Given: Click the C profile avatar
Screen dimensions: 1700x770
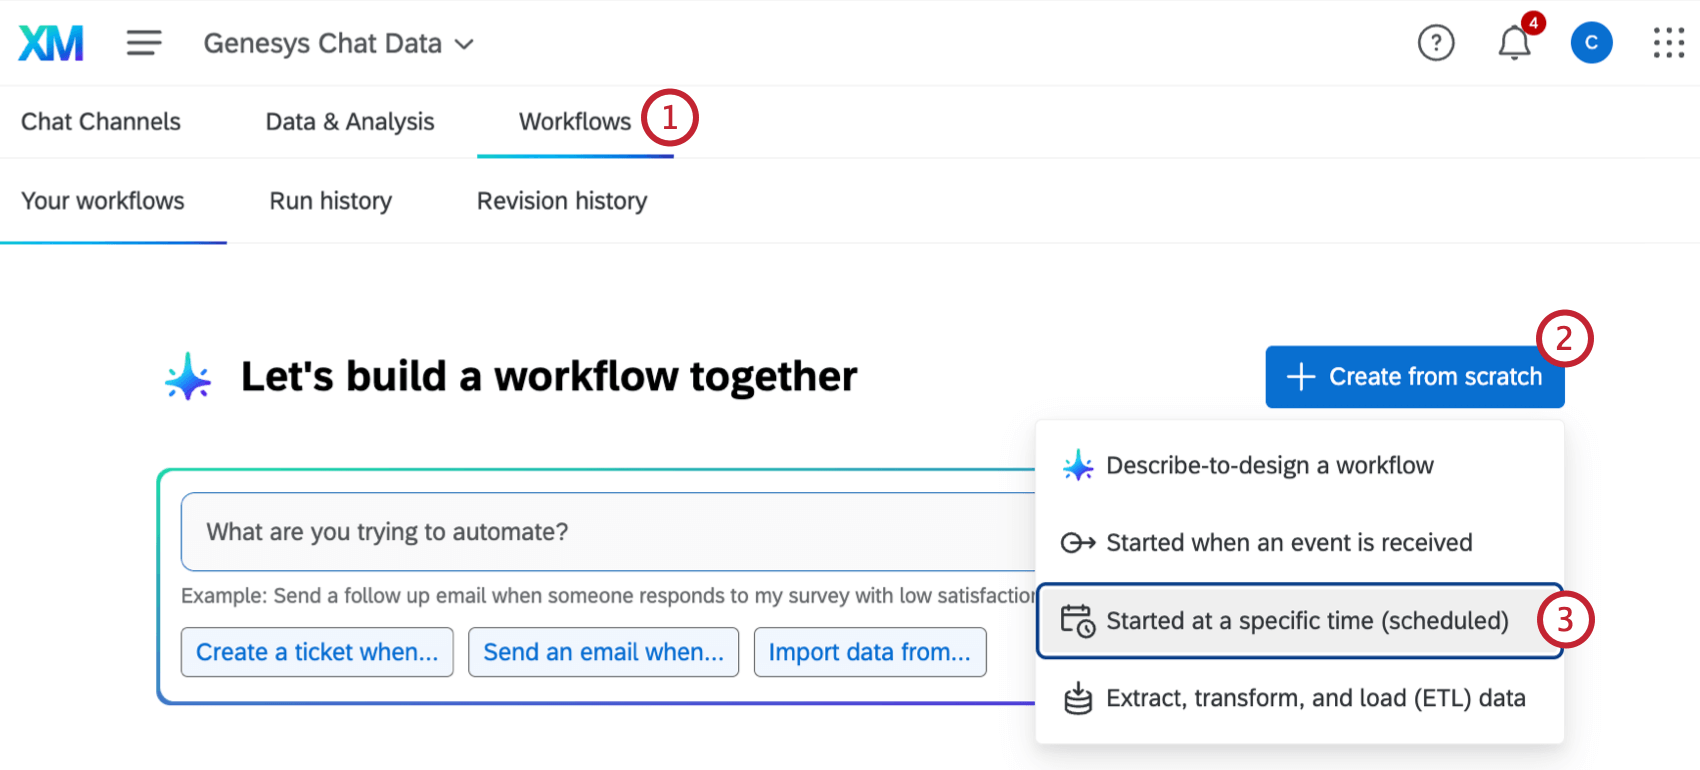Looking at the screenshot, I should tap(1591, 42).
